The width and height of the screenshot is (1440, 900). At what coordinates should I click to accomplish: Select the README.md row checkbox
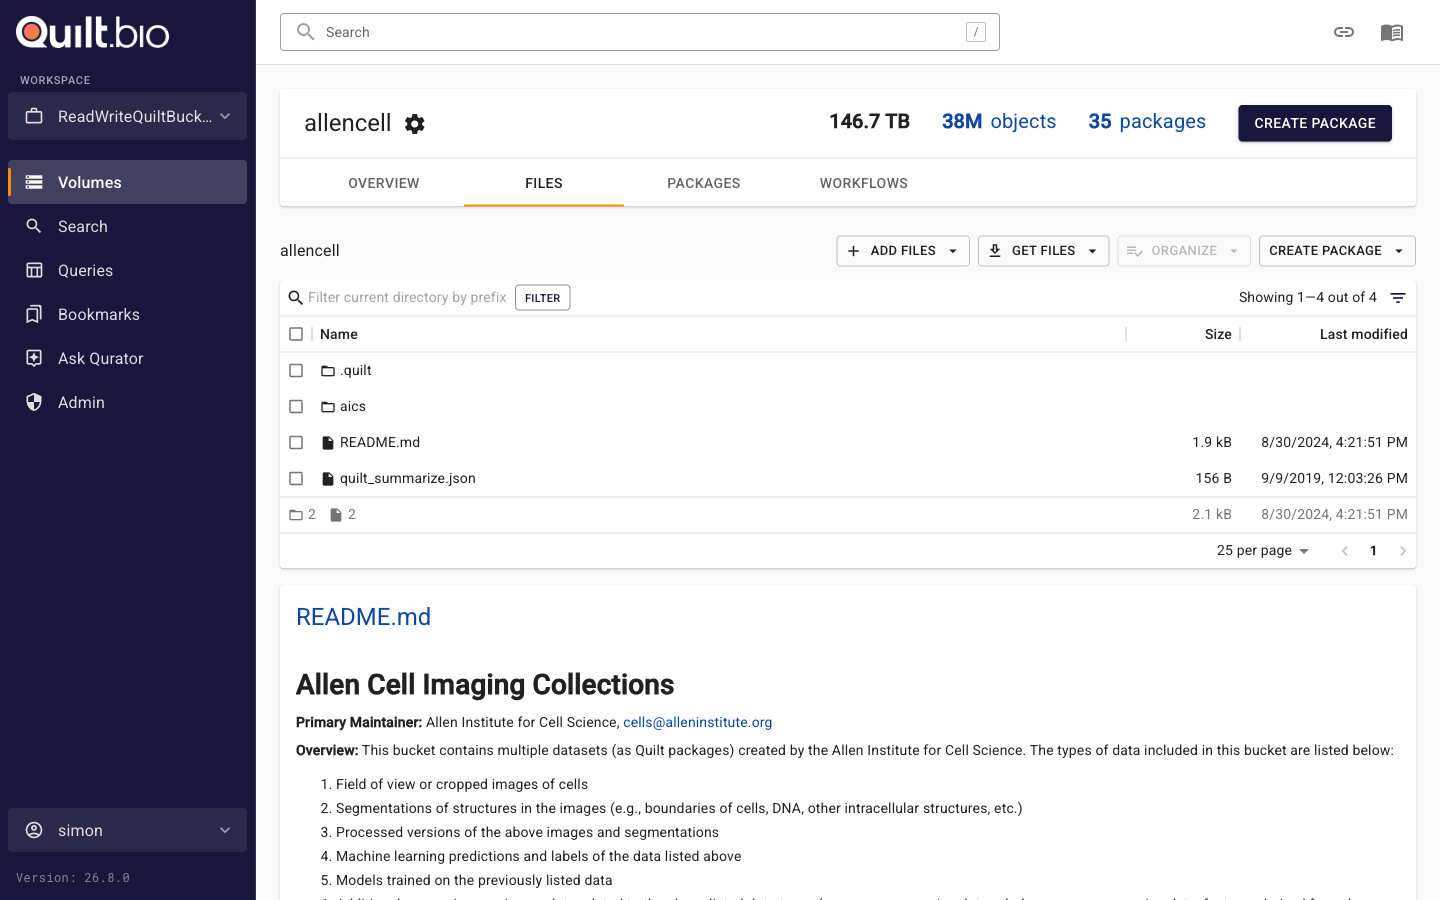point(296,442)
